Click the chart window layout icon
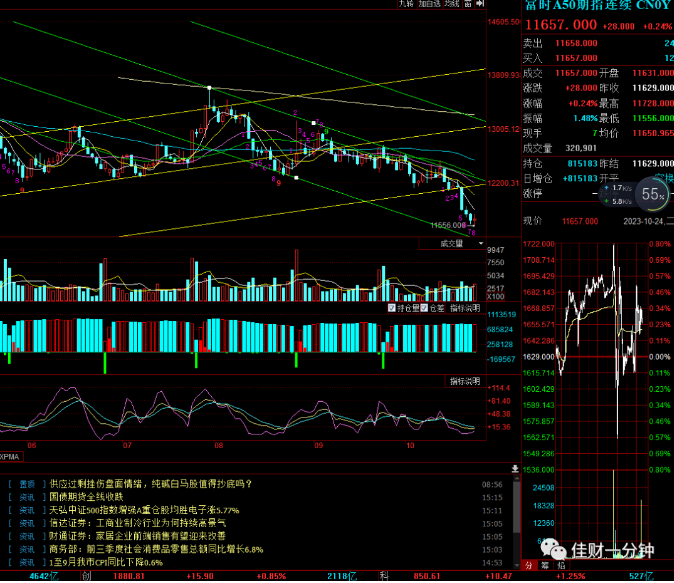This screenshot has width=674, height=583. 468,3
